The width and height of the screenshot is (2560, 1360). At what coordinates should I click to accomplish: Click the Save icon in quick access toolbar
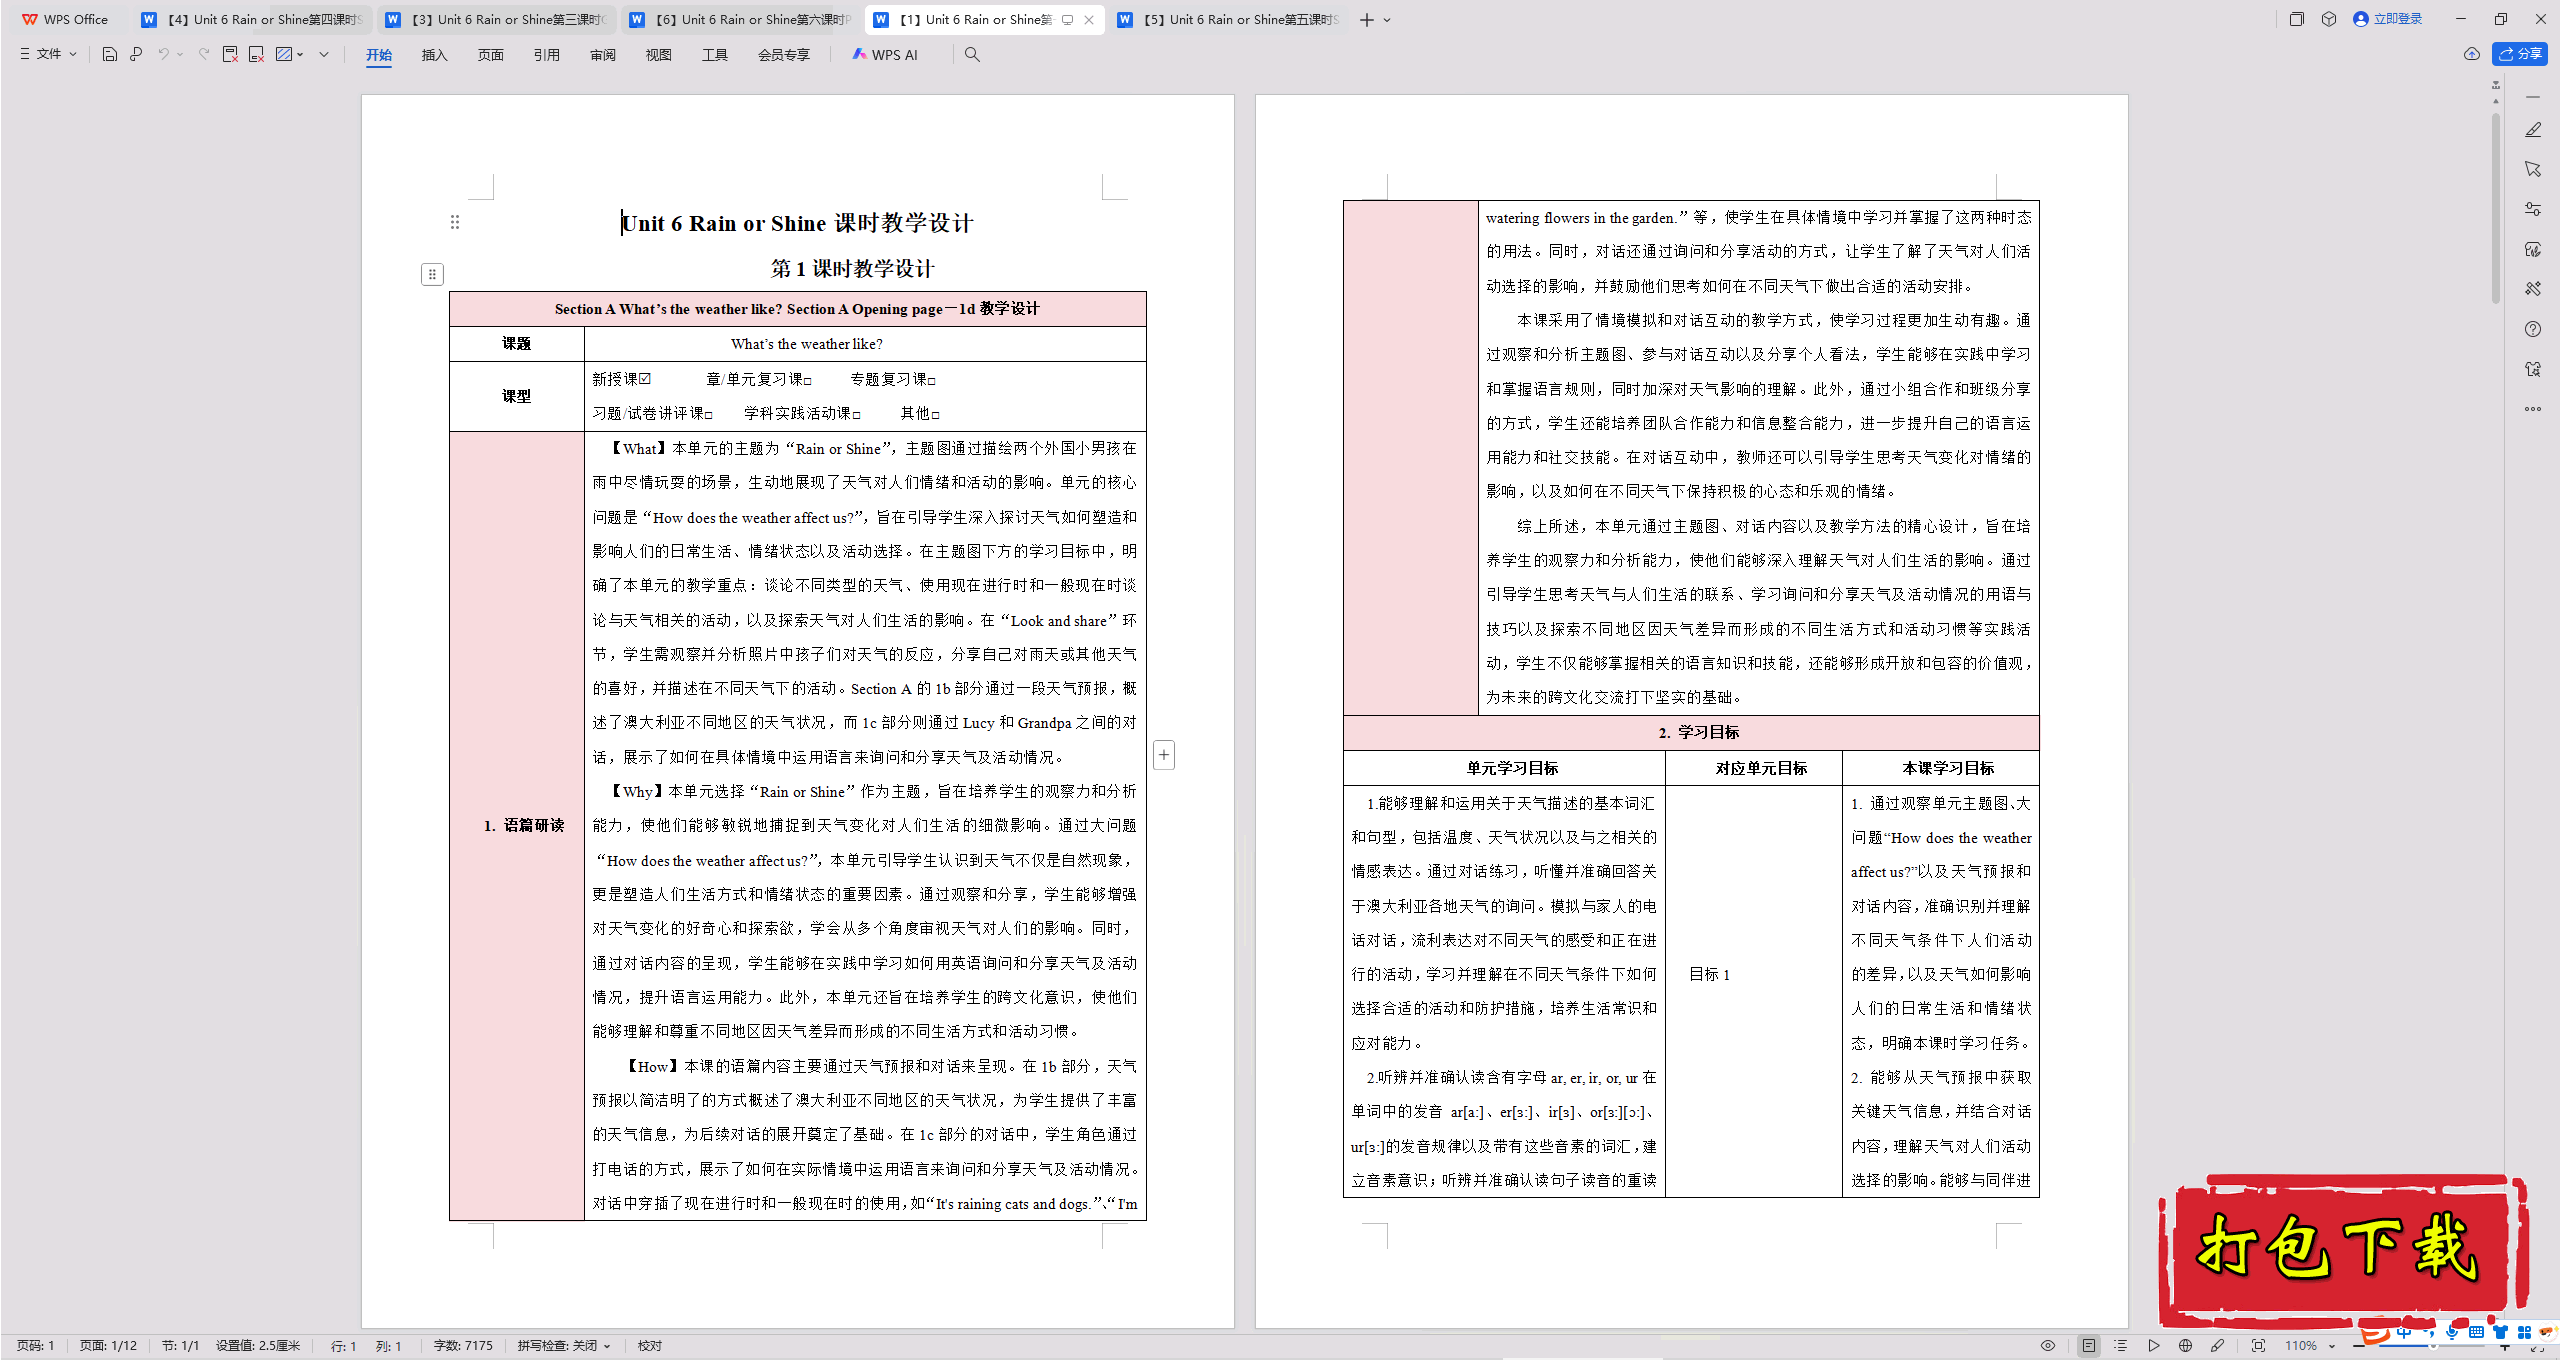(110, 54)
